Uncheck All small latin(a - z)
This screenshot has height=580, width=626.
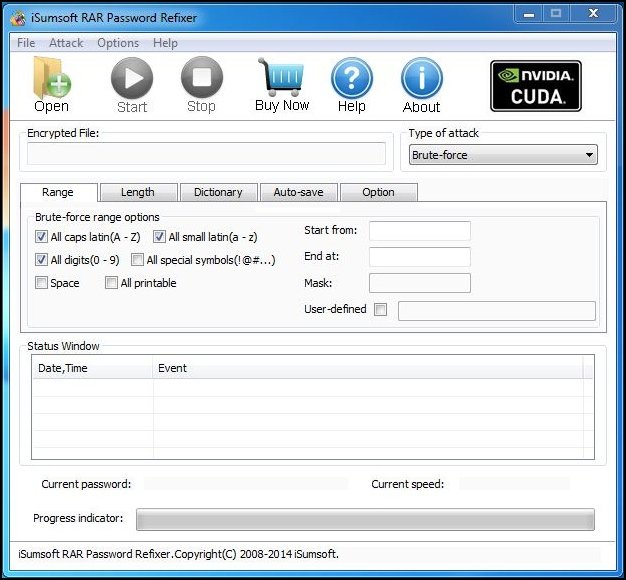point(159,237)
